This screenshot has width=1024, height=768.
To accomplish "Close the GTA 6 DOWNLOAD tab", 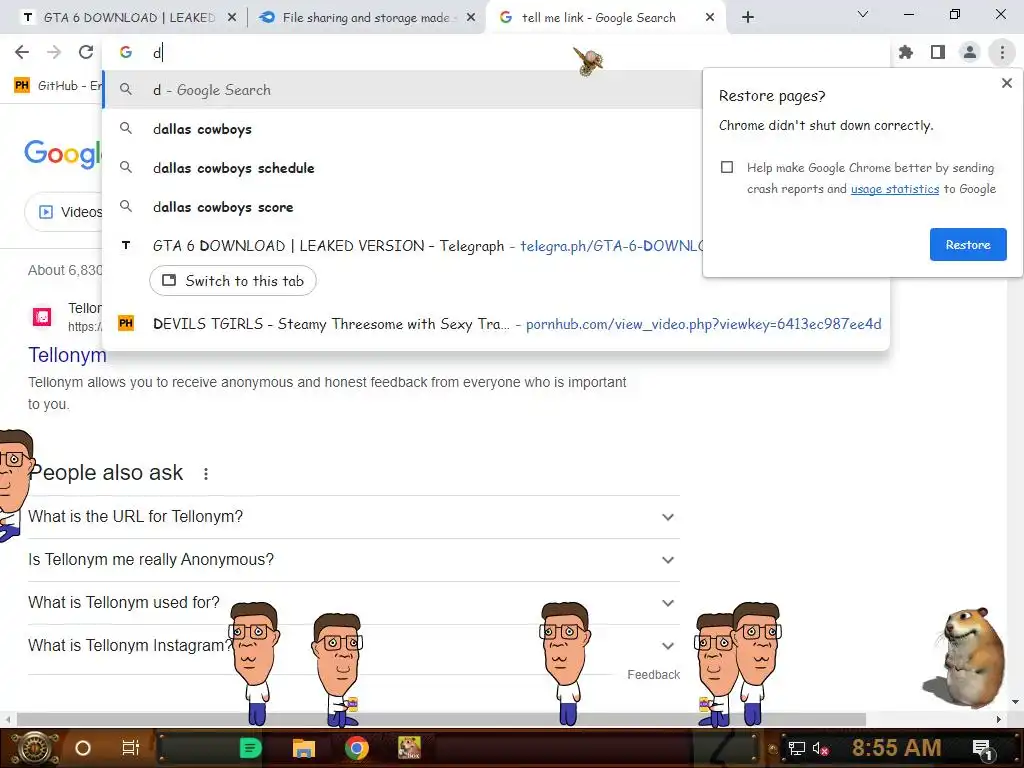I will pyautogui.click(x=232, y=18).
